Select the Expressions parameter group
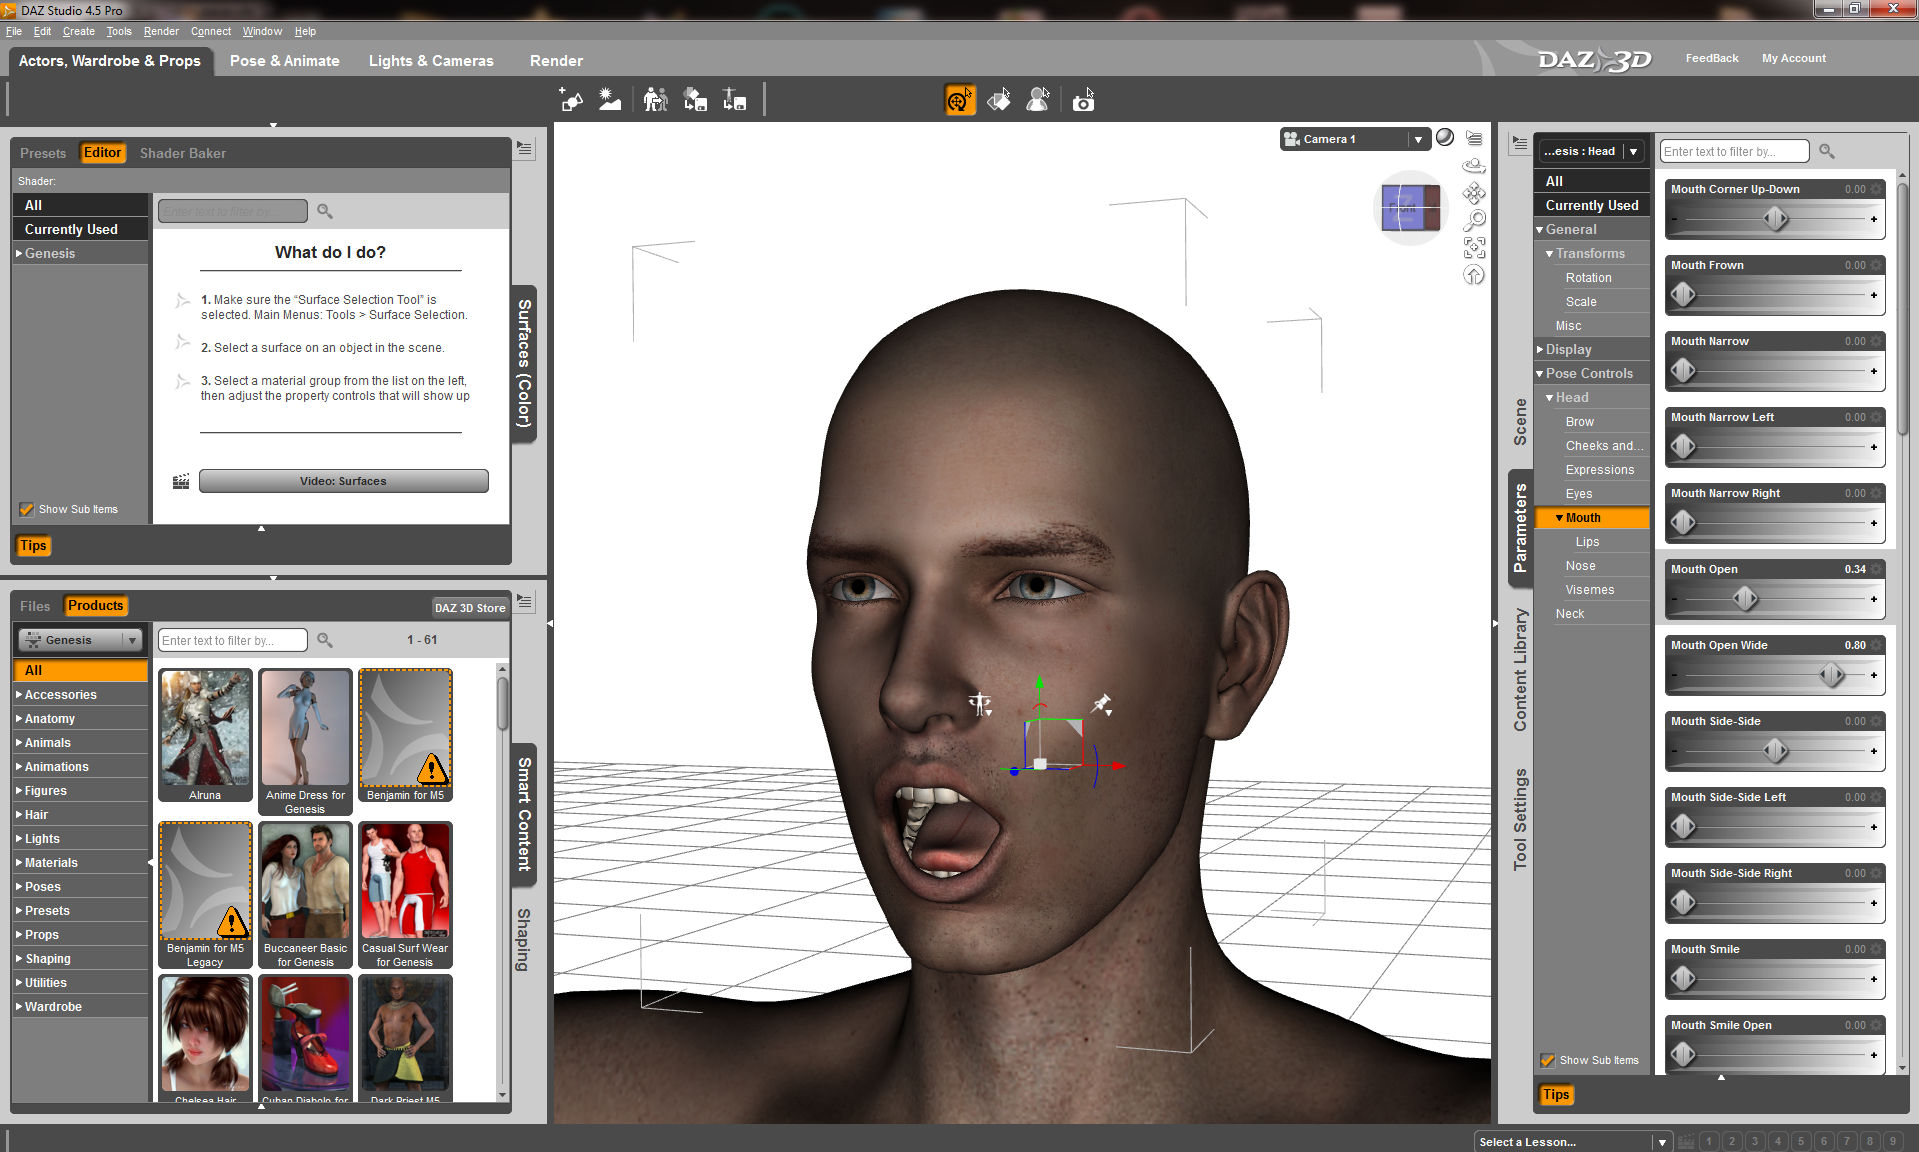The height and width of the screenshot is (1152, 1919). (x=1600, y=470)
